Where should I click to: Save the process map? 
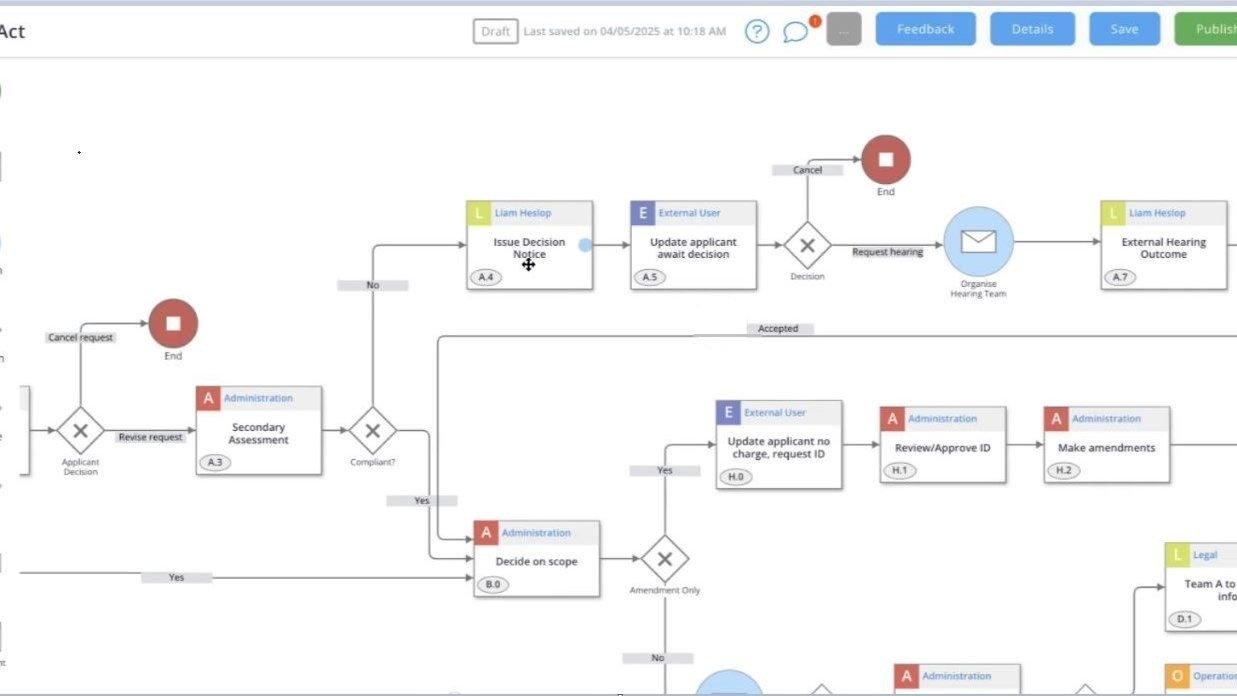pos(1124,29)
